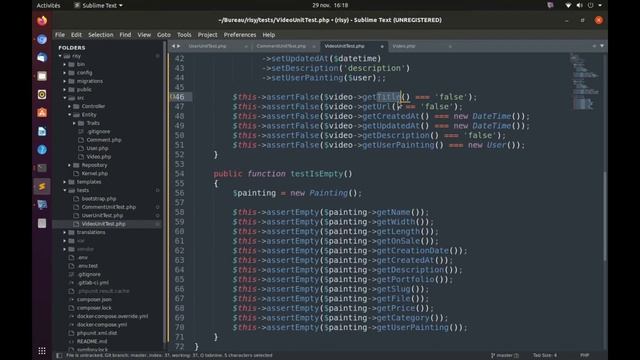
Task: Expand the public folder
Action: 64,89
